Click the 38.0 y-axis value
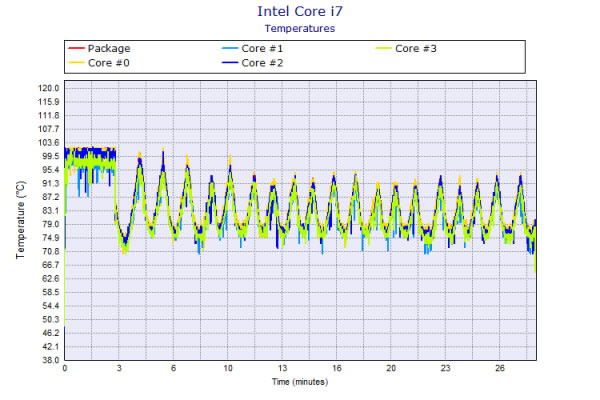The height and width of the screenshot is (400, 600). coord(51,360)
